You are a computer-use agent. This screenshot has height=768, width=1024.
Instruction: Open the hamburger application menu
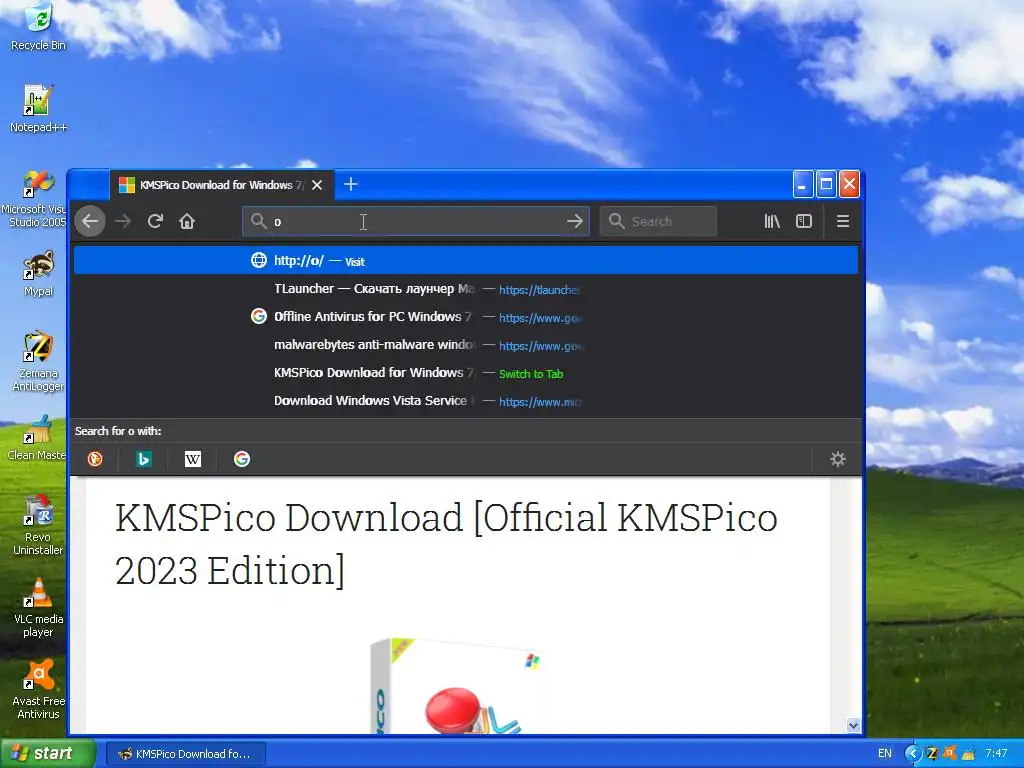point(843,221)
